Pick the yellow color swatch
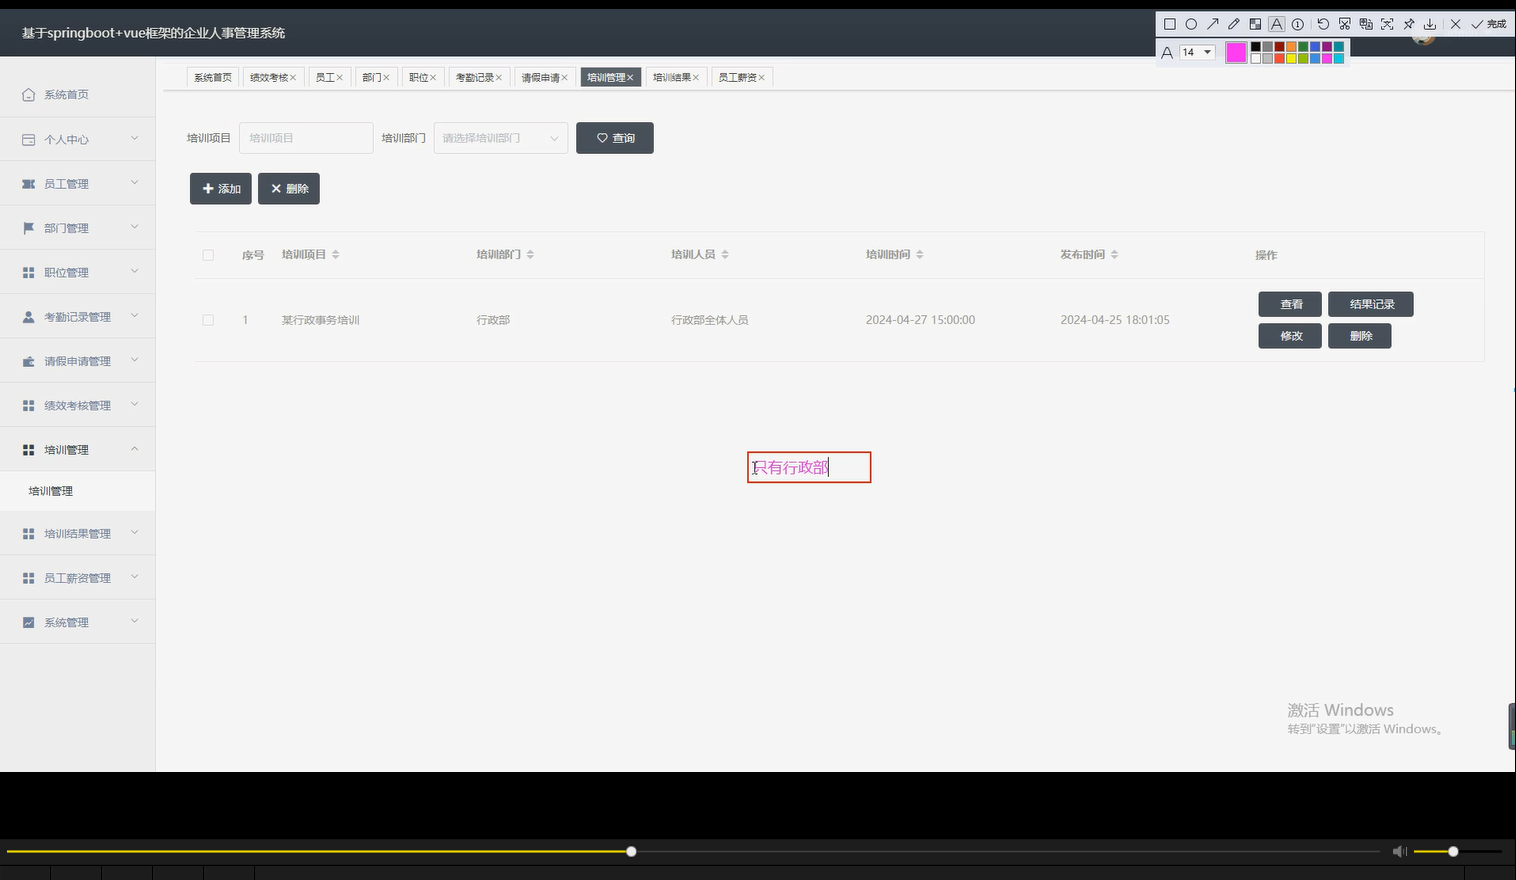1516x880 pixels. [1290, 57]
